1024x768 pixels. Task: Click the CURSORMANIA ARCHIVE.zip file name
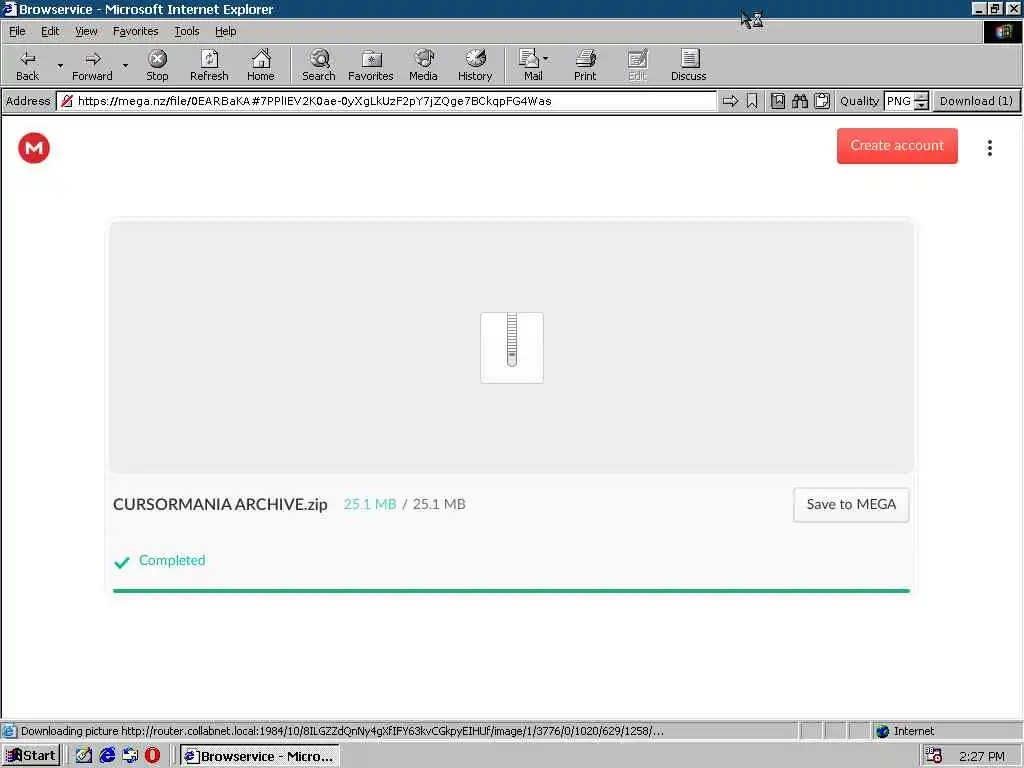[x=220, y=504]
